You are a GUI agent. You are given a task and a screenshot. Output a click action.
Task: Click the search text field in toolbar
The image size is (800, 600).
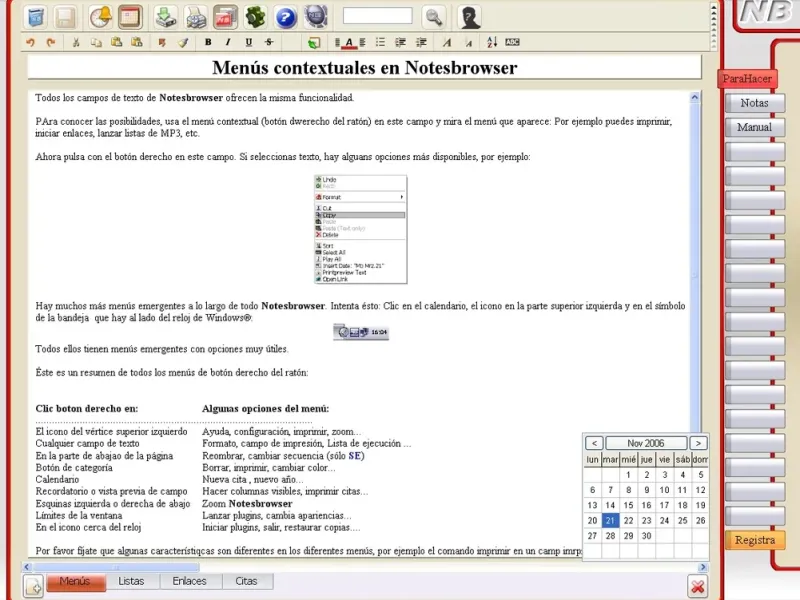[x=378, y=16]
